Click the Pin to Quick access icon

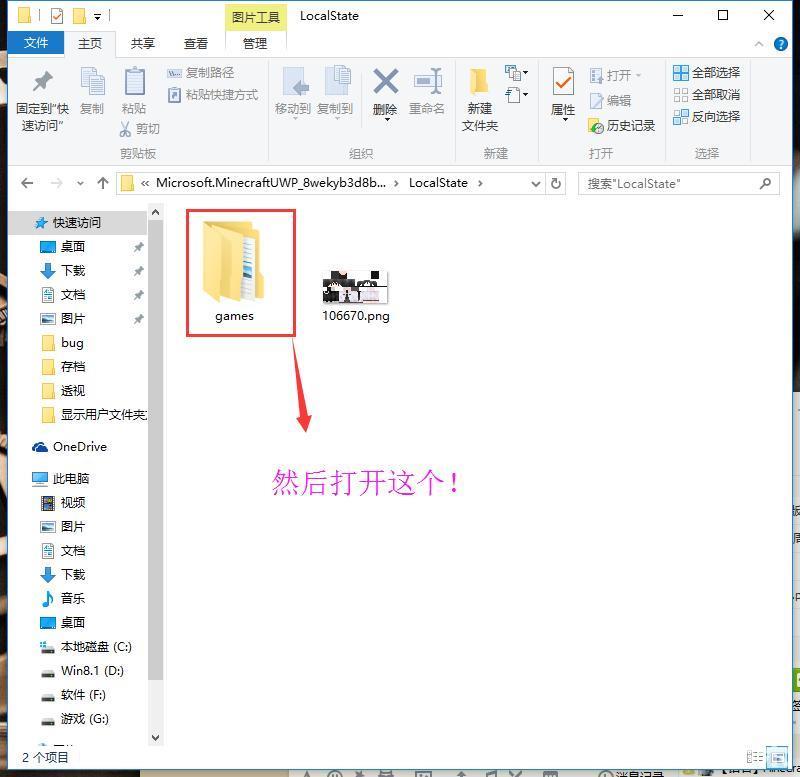click(42, 82)
